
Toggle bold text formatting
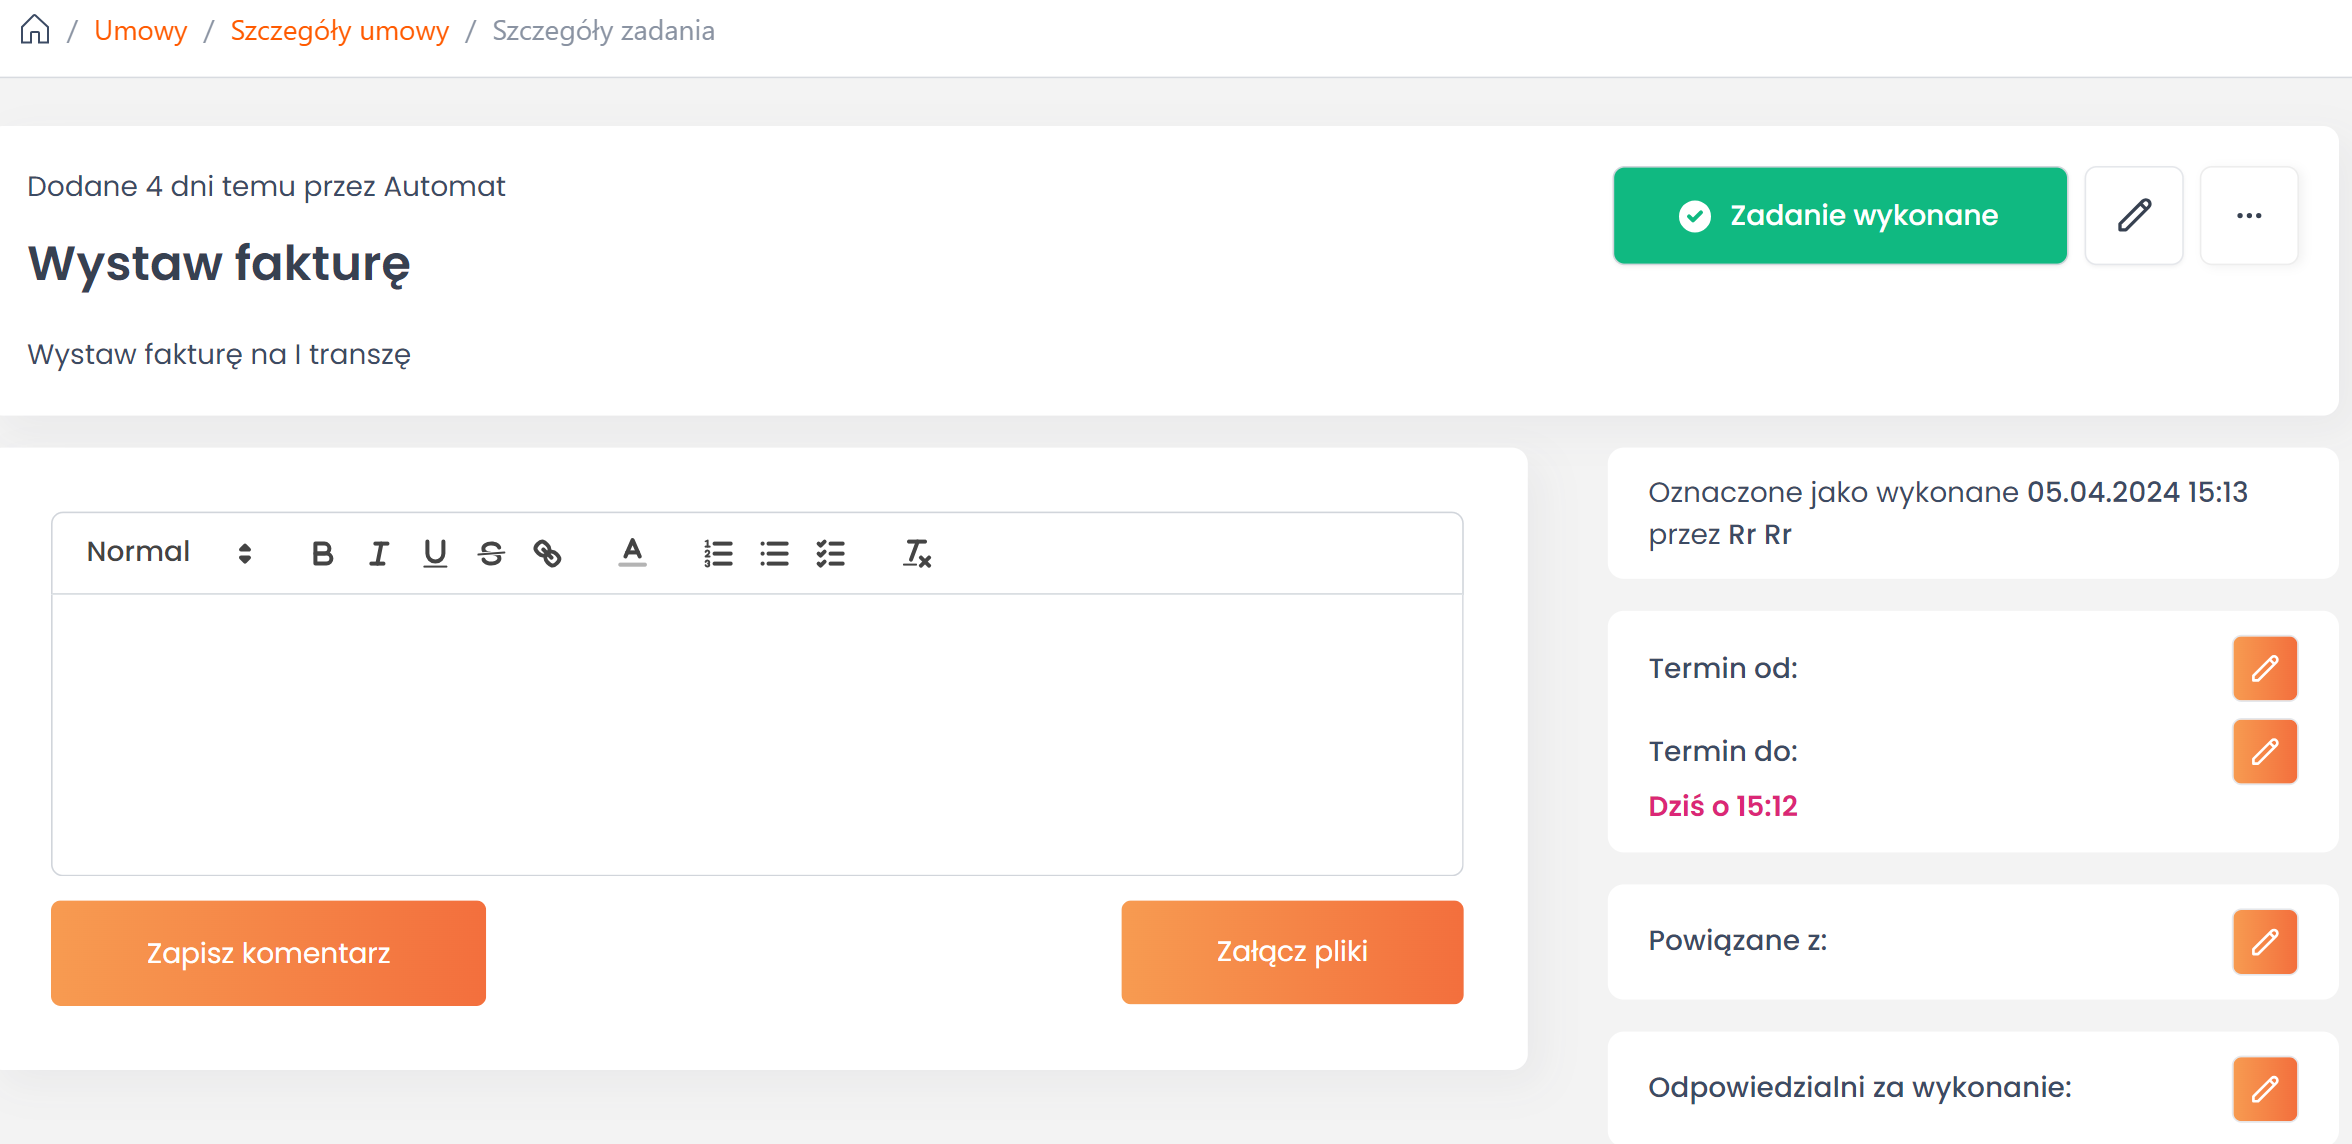point(322,553)
